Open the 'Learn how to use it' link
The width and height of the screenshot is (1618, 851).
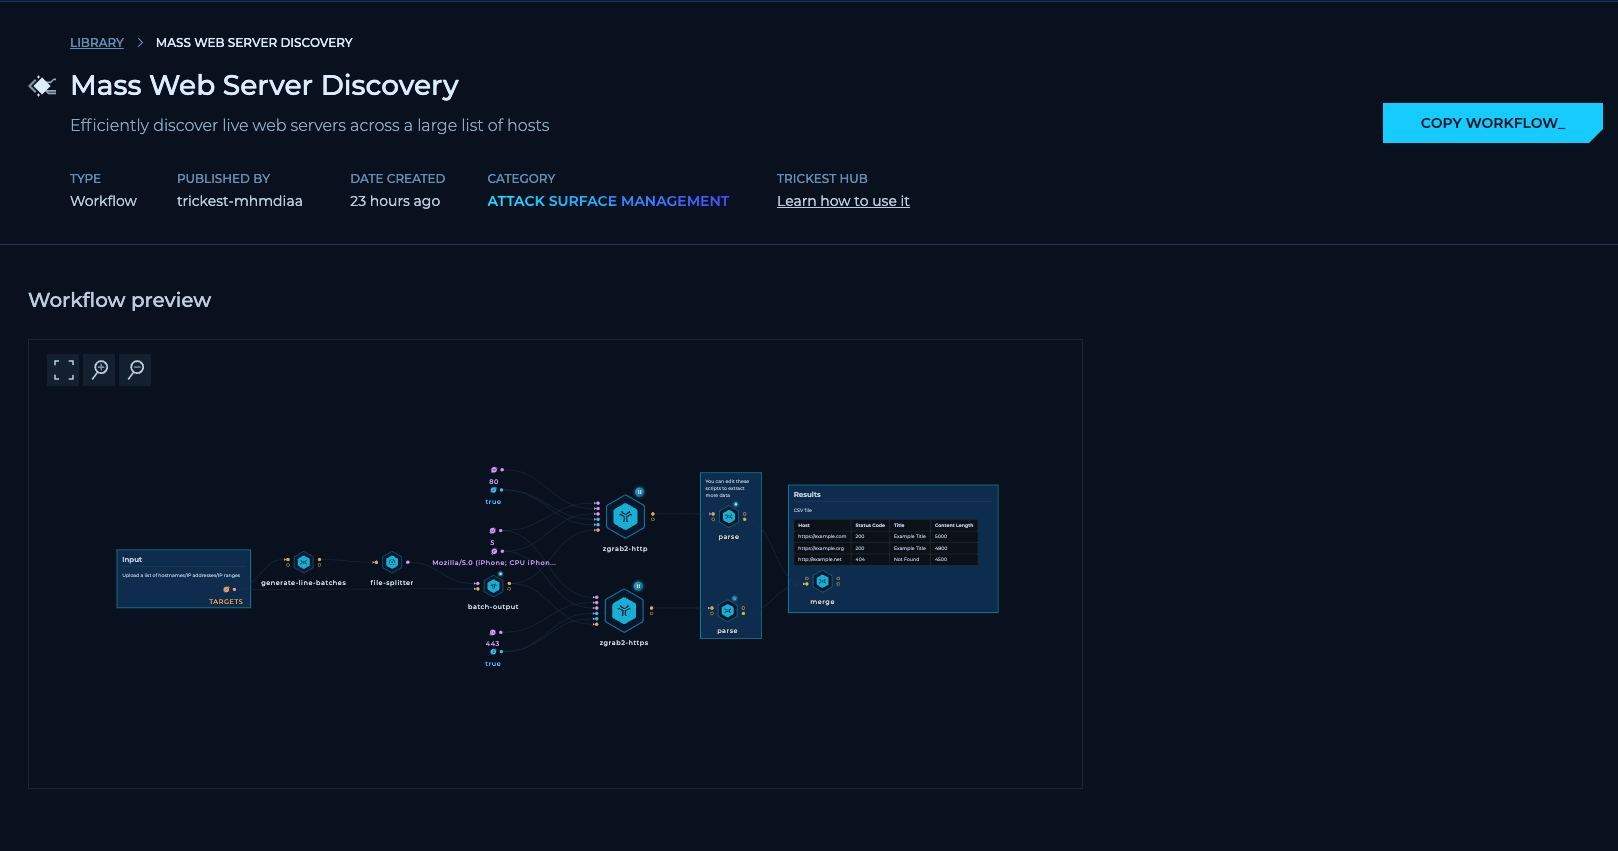843,201
